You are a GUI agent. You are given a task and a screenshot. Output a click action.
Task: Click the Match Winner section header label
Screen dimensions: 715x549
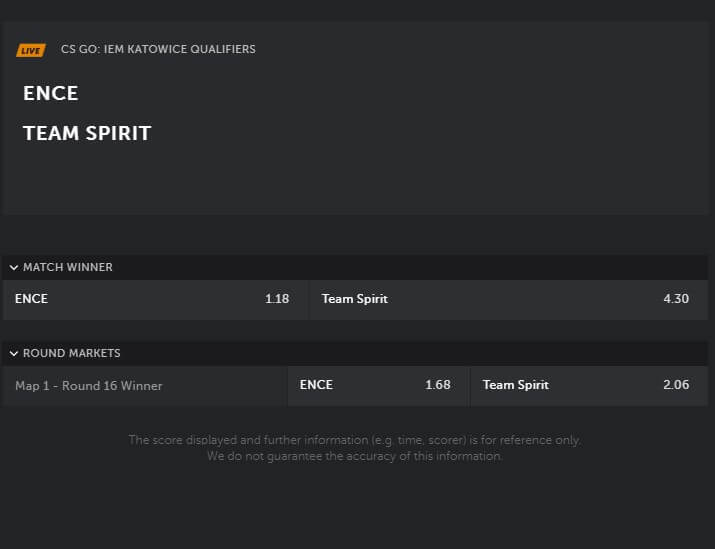(68, 268)
